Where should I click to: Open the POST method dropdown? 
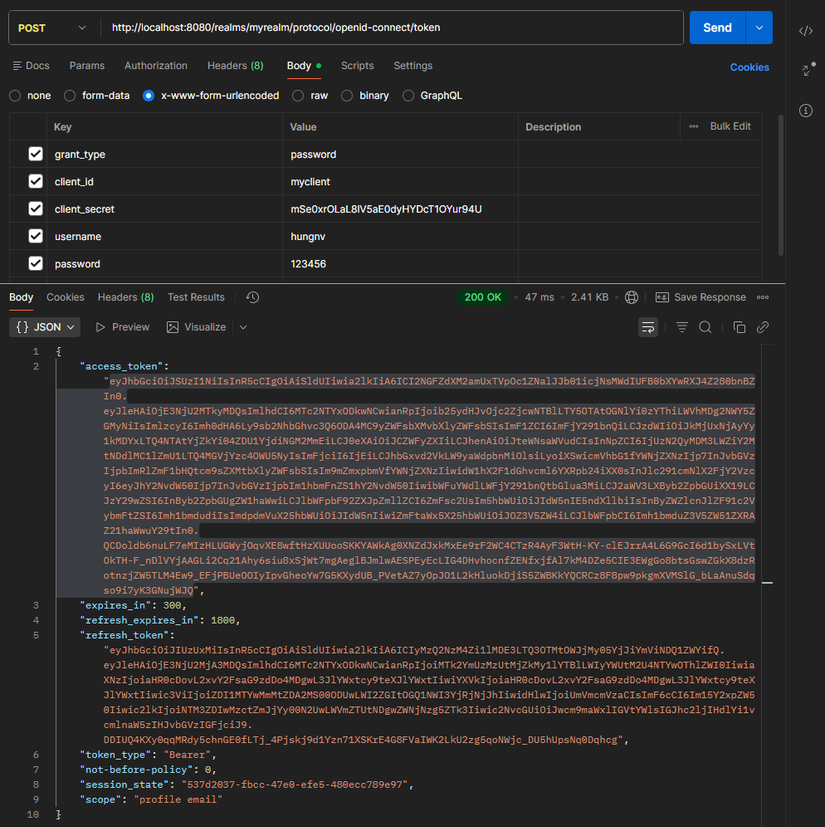52,28
